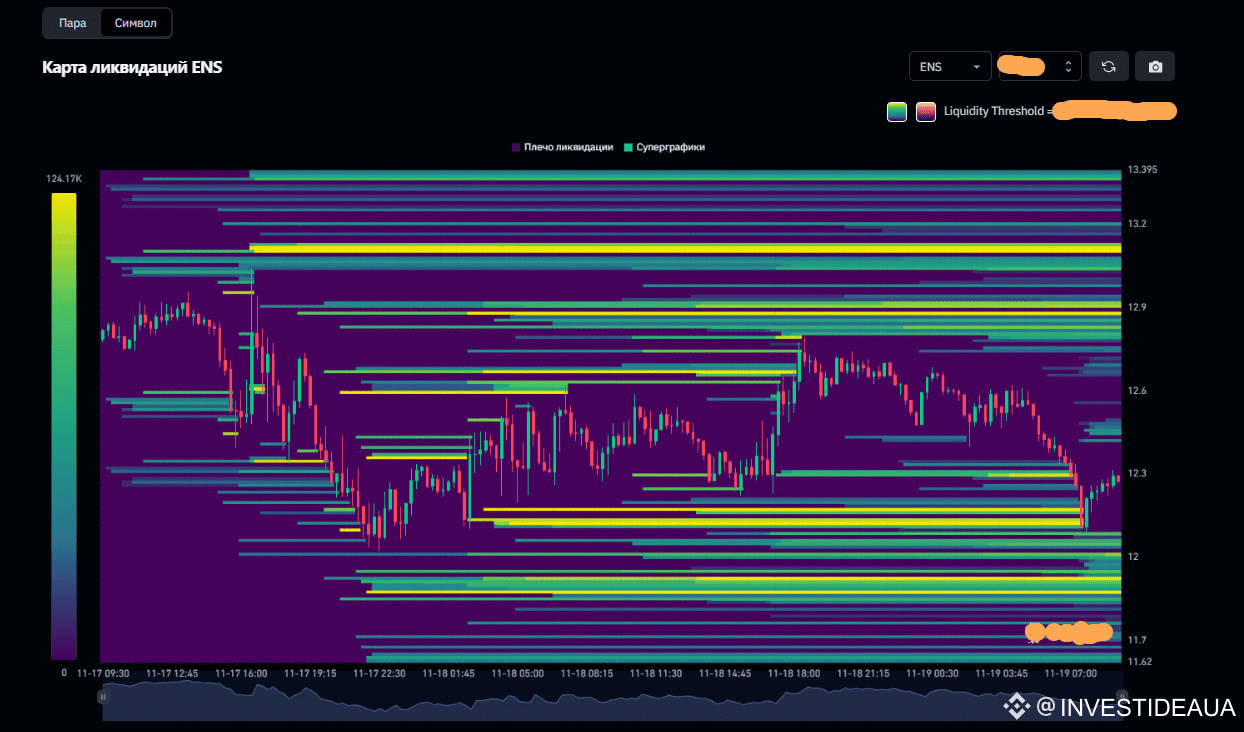Select the purple-orange color scheme swatch
The image size is (1244, 732).
(x=926, y=112)
